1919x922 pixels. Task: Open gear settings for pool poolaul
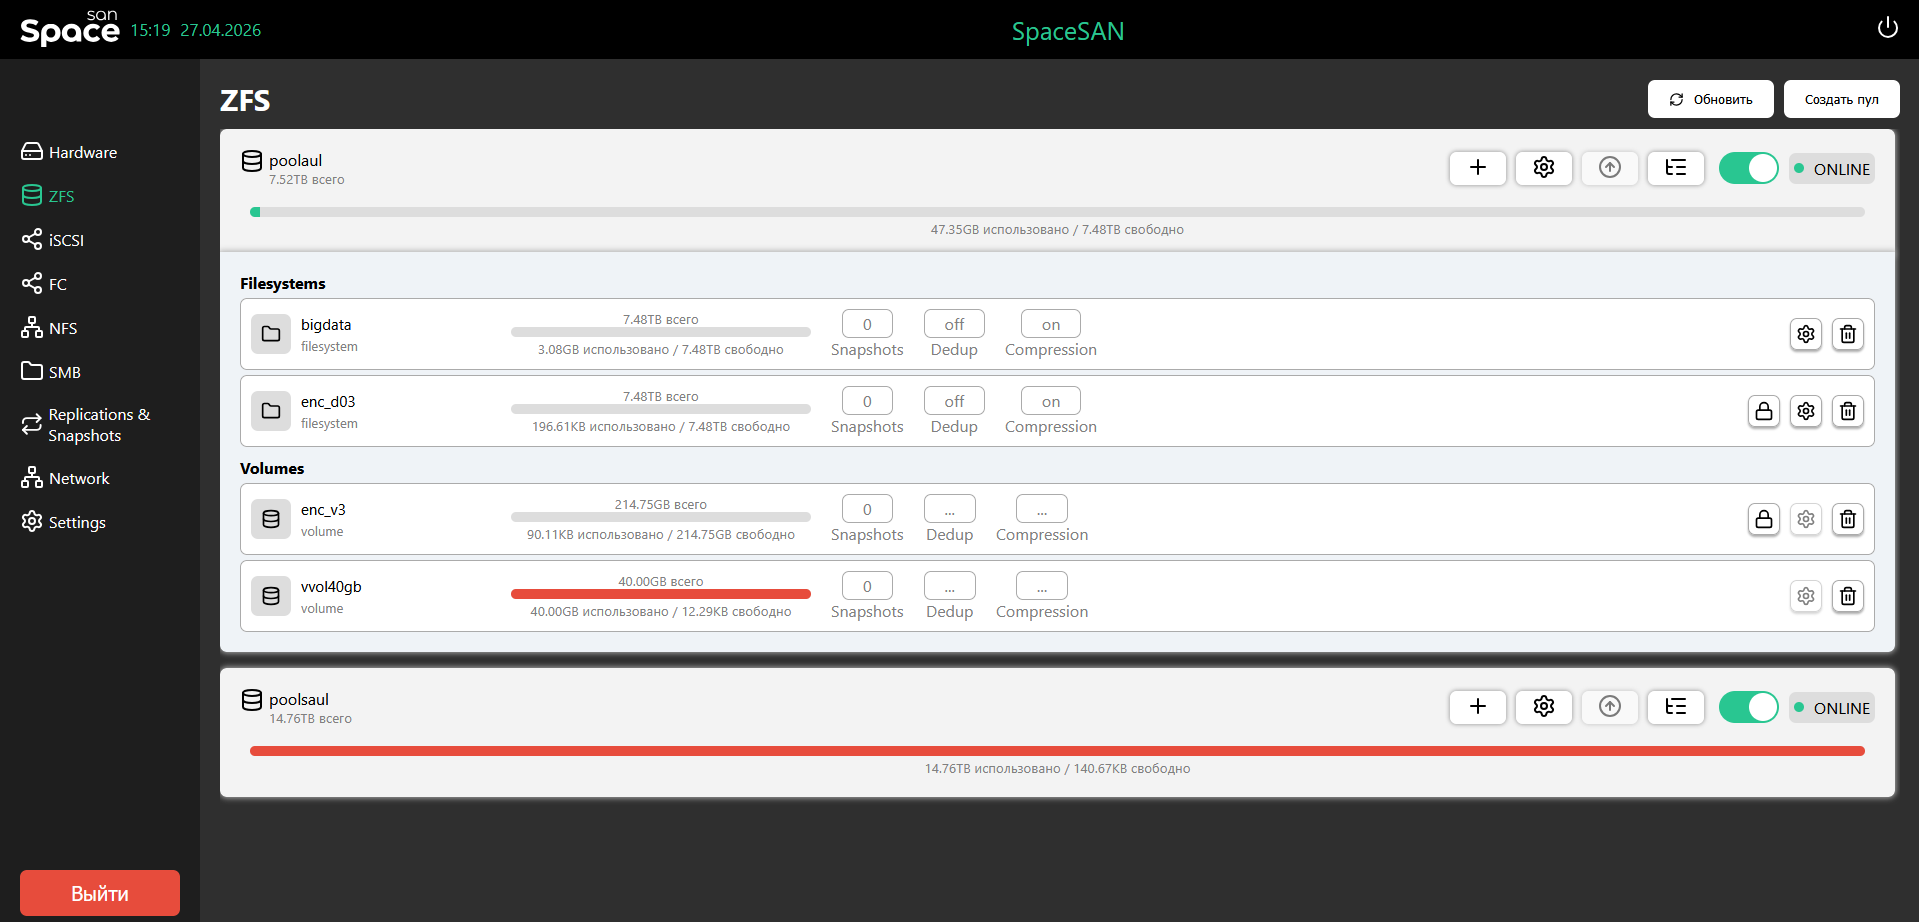click(x=1543, y=168)
